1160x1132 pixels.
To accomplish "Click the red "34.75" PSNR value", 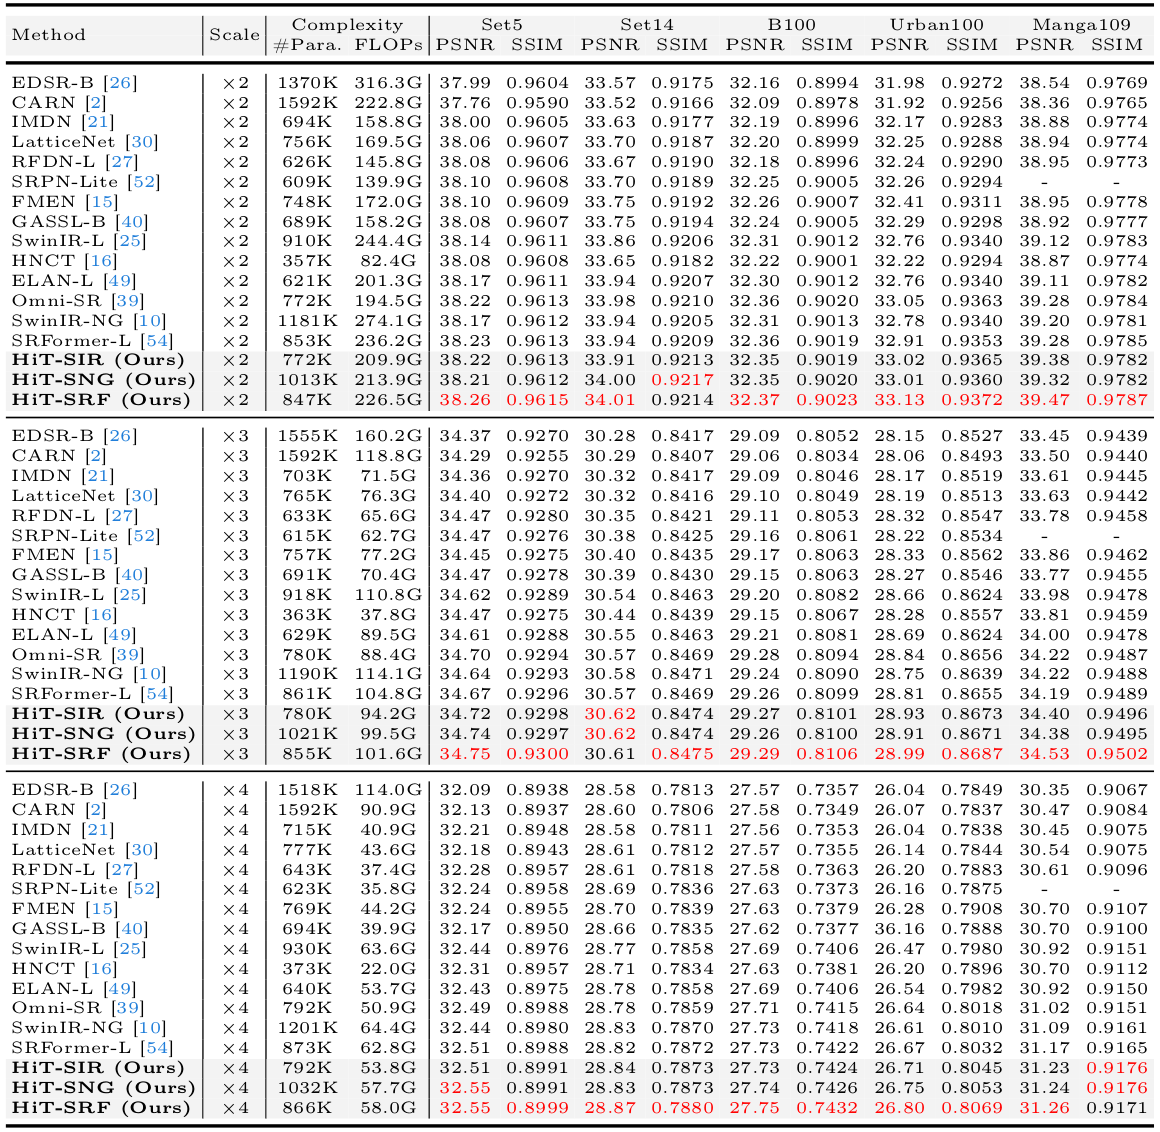I will 465,754.
